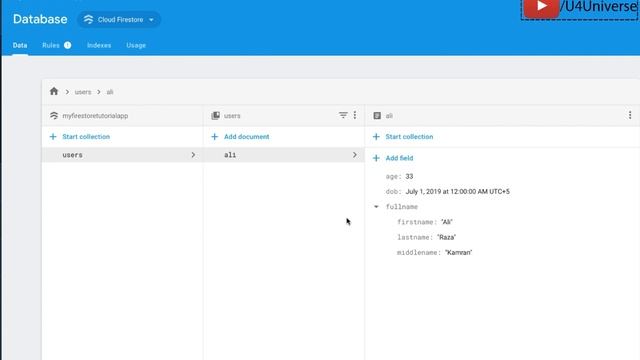Click the age field value 33

coord(409,176)
